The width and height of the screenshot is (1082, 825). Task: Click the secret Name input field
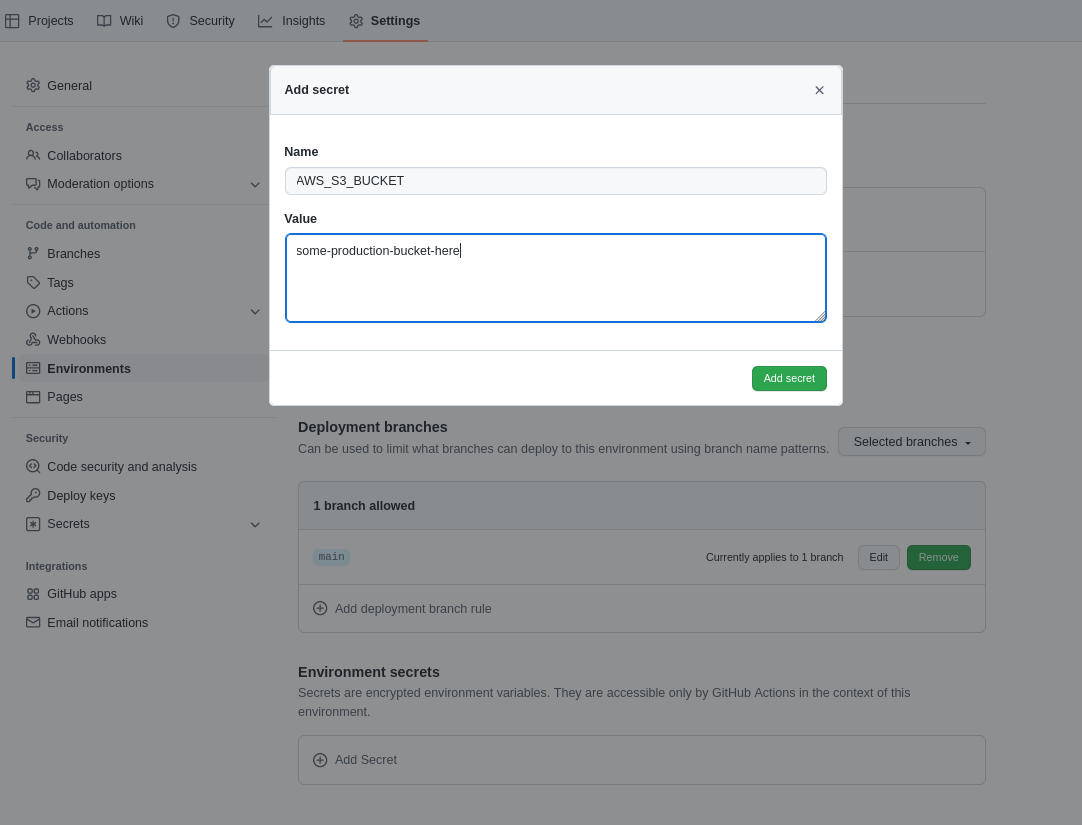[x=555, y=181]
